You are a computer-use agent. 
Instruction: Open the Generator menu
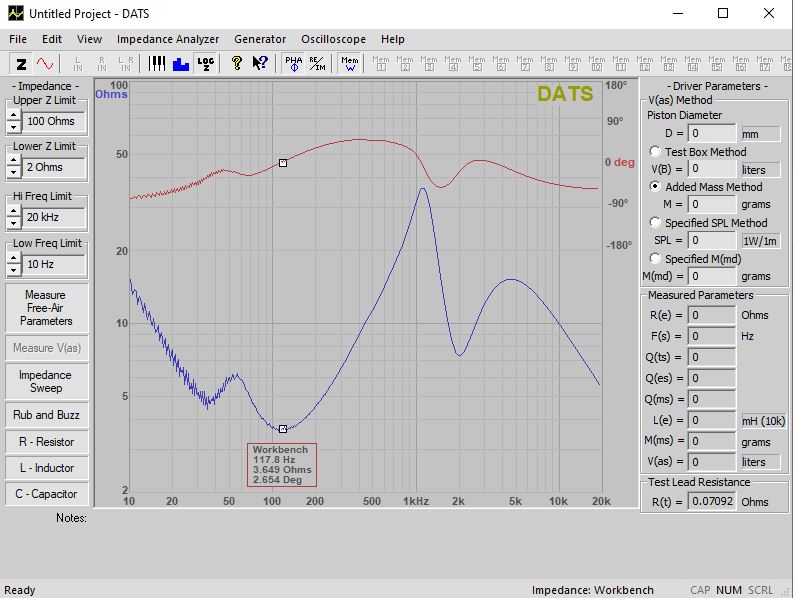[x=260, y=39]
